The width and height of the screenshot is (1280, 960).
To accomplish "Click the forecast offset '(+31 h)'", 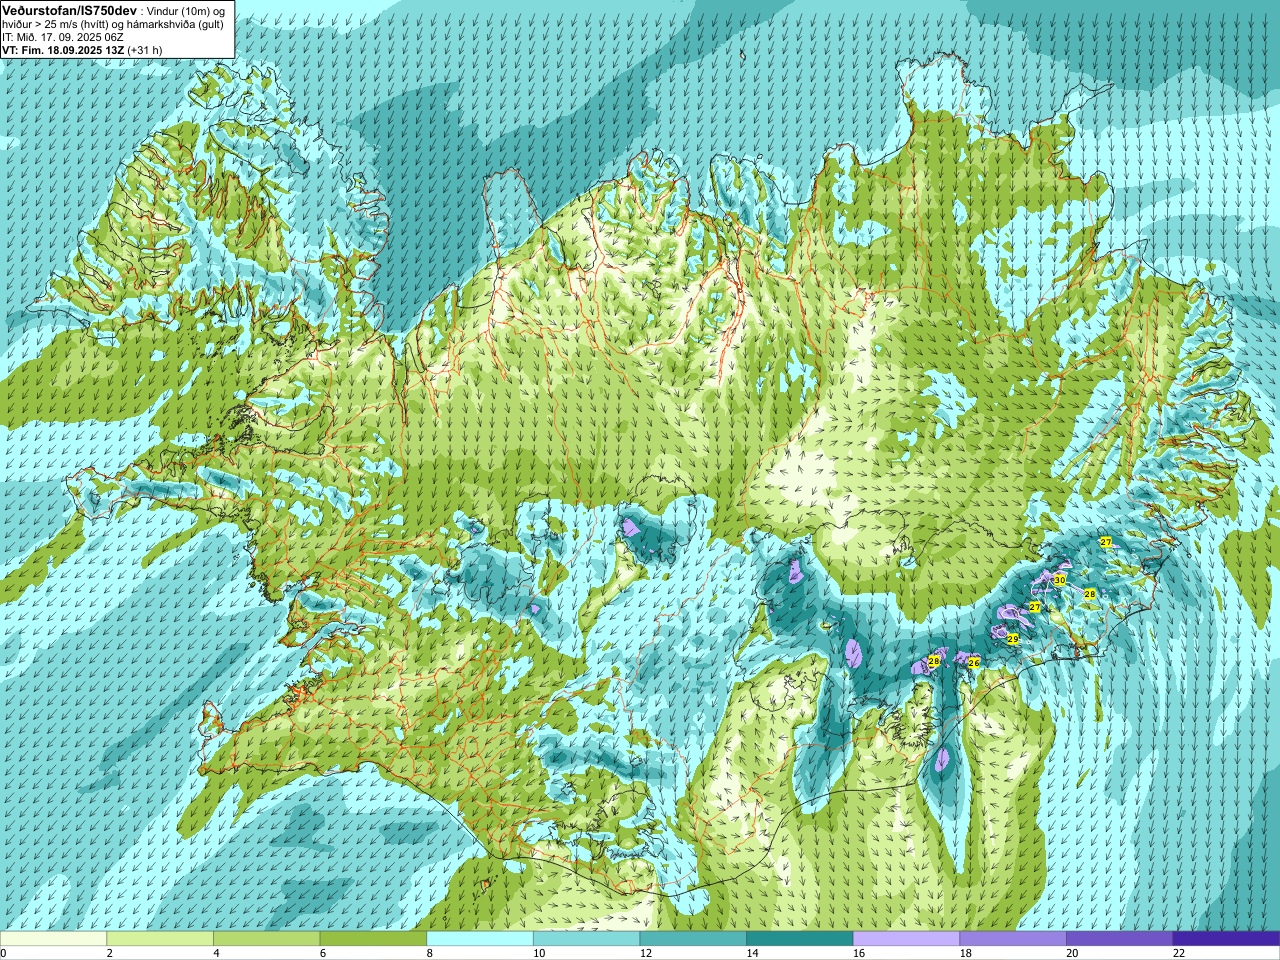I will point(145,49).
